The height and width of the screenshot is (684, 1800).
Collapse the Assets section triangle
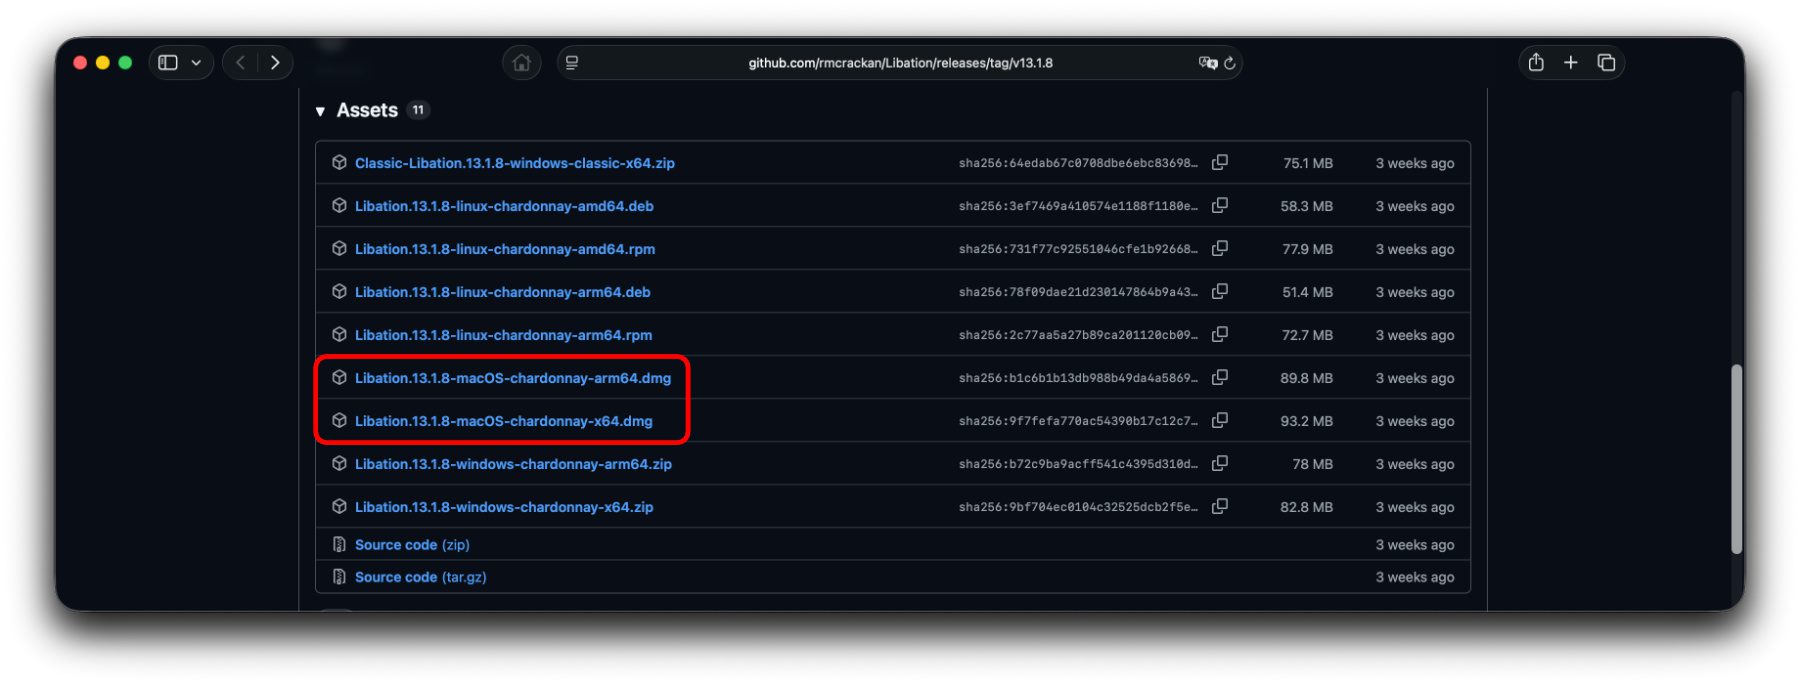pyautogui.click(x=320, y=111)
